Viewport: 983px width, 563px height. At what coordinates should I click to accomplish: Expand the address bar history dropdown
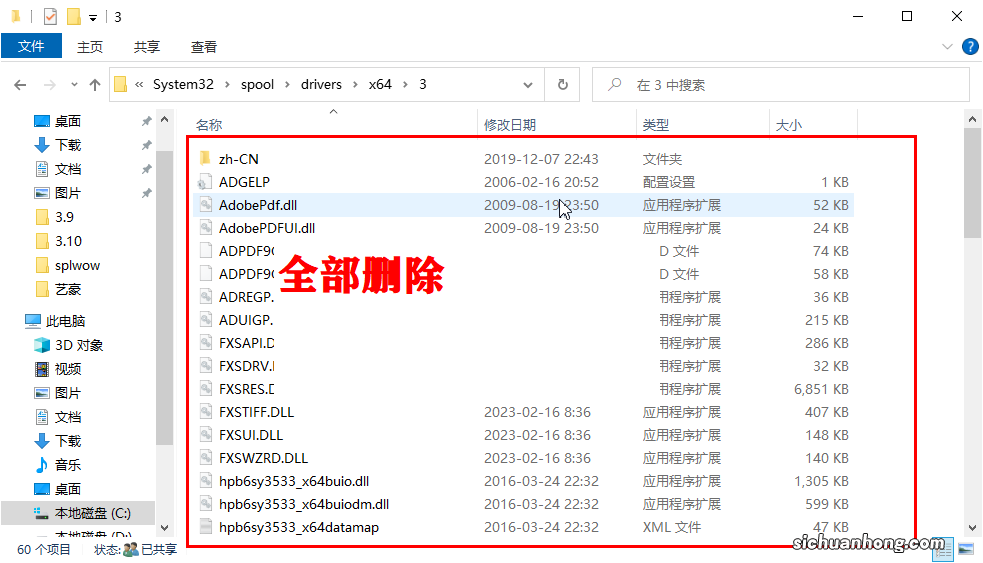(x=528, y=85)
